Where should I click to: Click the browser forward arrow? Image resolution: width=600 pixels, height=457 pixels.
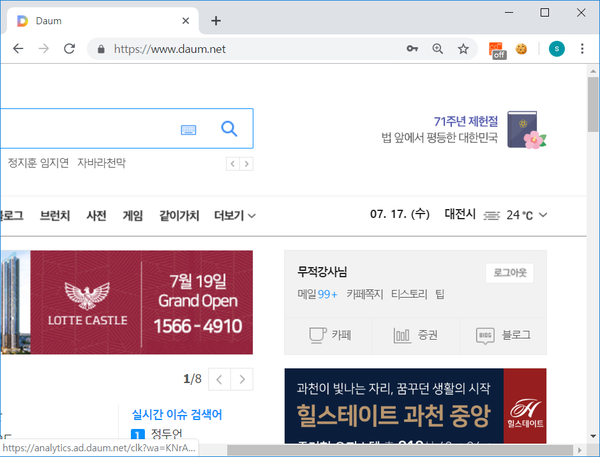tap(44, 49)
